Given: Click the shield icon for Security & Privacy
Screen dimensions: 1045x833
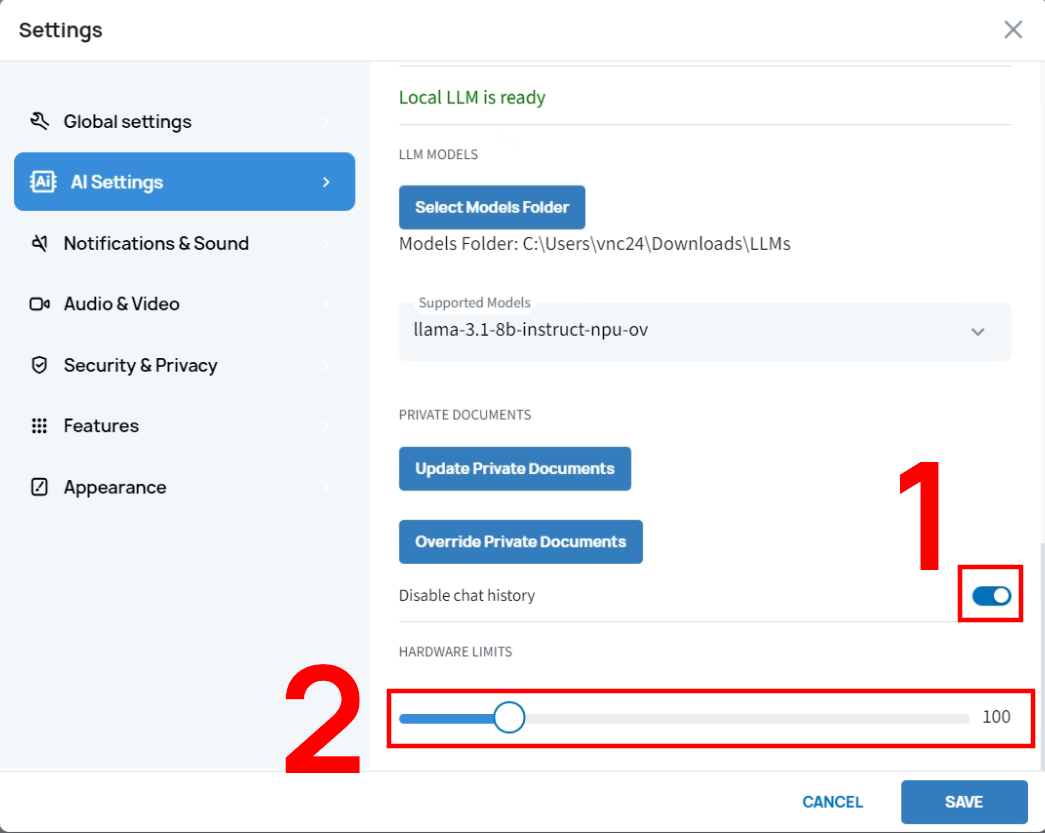Looking at the screenshot, I should 40,366.
